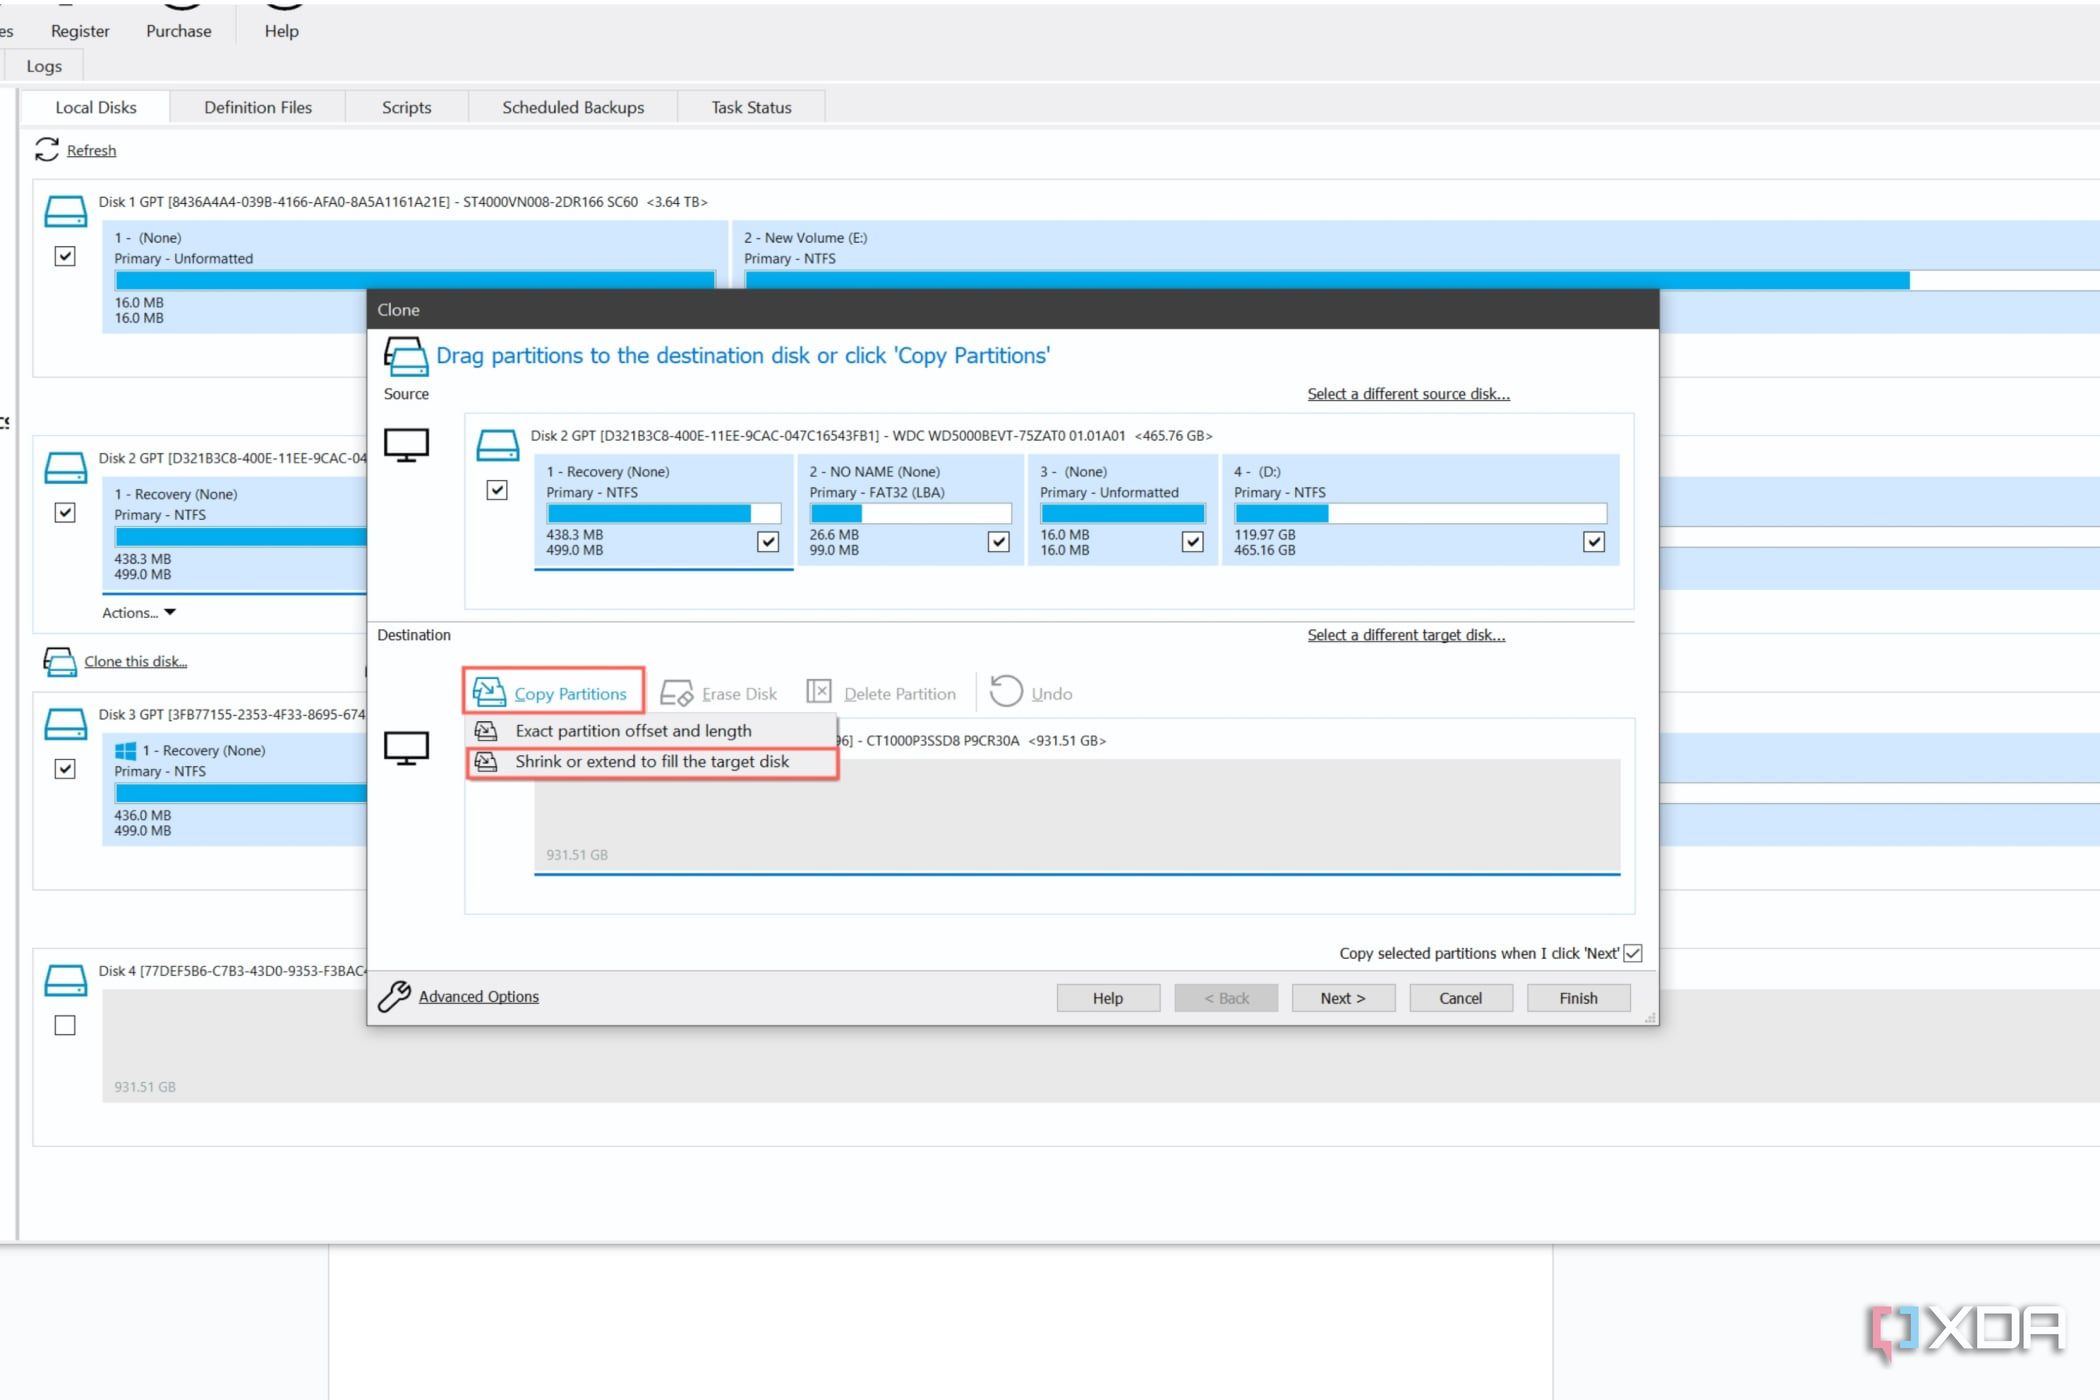Expand the Actions dropdown under Disk 2
Viewport: 2100px width, 1400px height.
pyautogui.click(x=139, y=612)
